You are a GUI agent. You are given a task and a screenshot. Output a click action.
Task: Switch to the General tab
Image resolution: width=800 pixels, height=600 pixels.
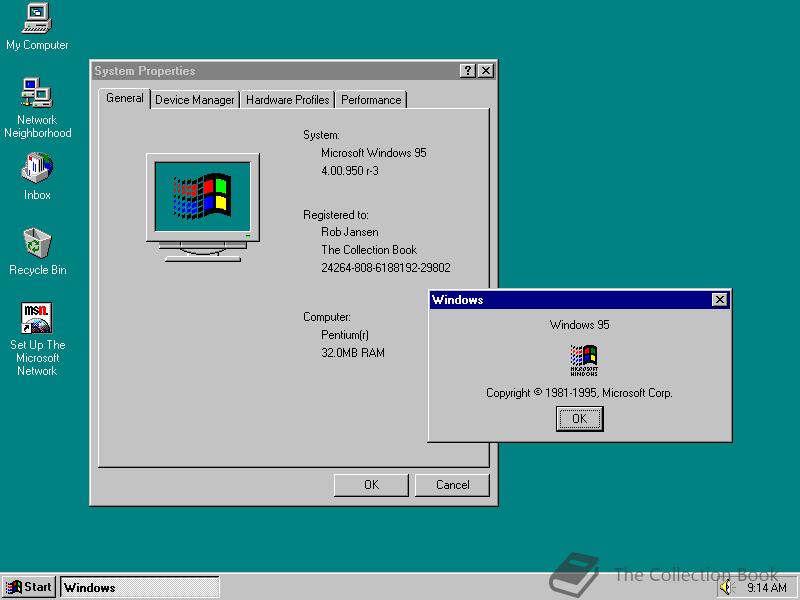(124, 98)
